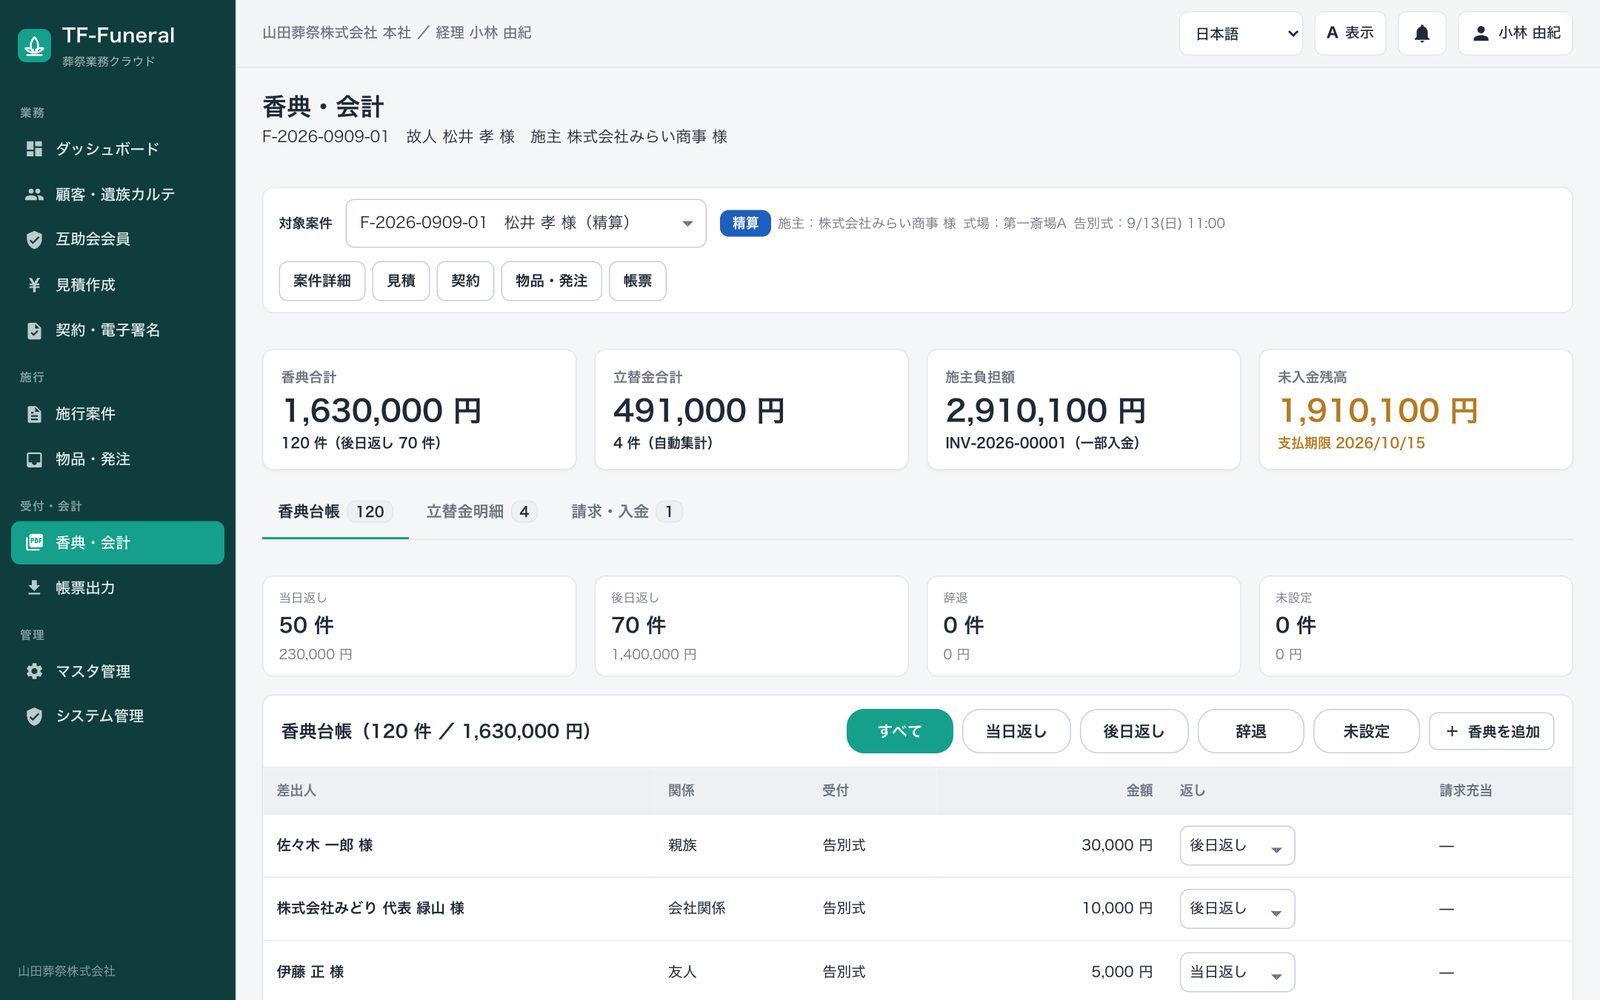Click the 香典を追加 button
The height and width of the screenshot is (1000, 1600).
1491,731
